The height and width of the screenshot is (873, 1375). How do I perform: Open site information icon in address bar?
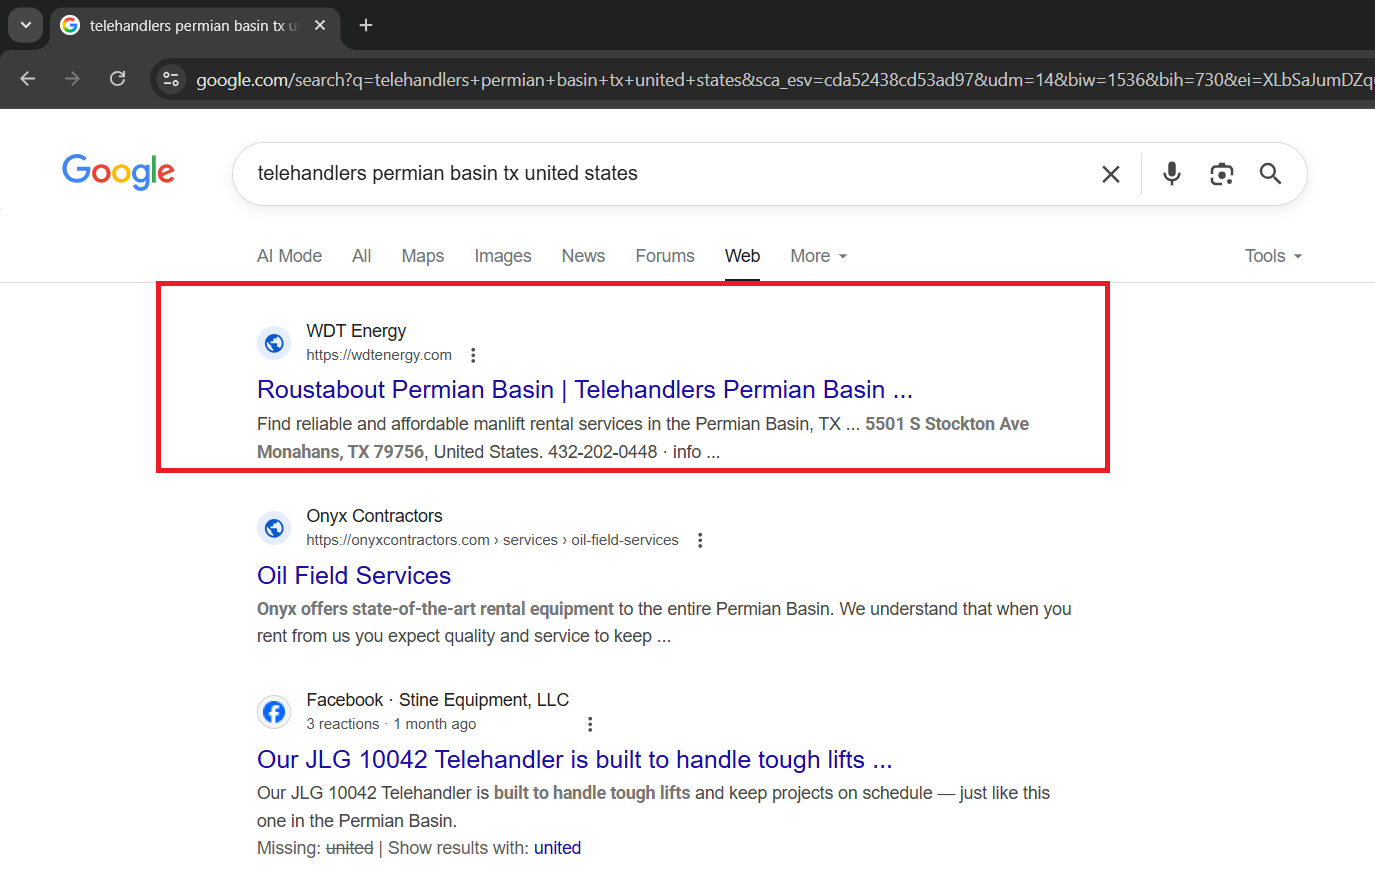(x=171, y=79)
